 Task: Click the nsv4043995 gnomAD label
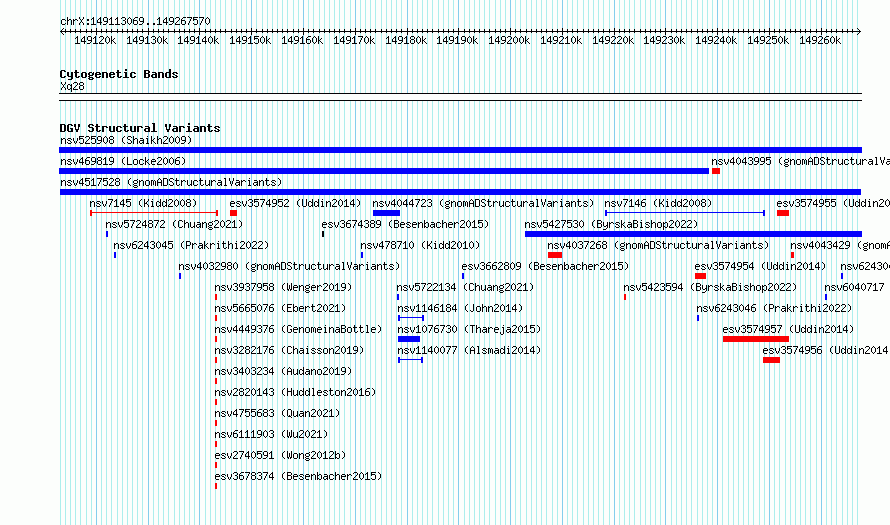click(x=800, y=161)
